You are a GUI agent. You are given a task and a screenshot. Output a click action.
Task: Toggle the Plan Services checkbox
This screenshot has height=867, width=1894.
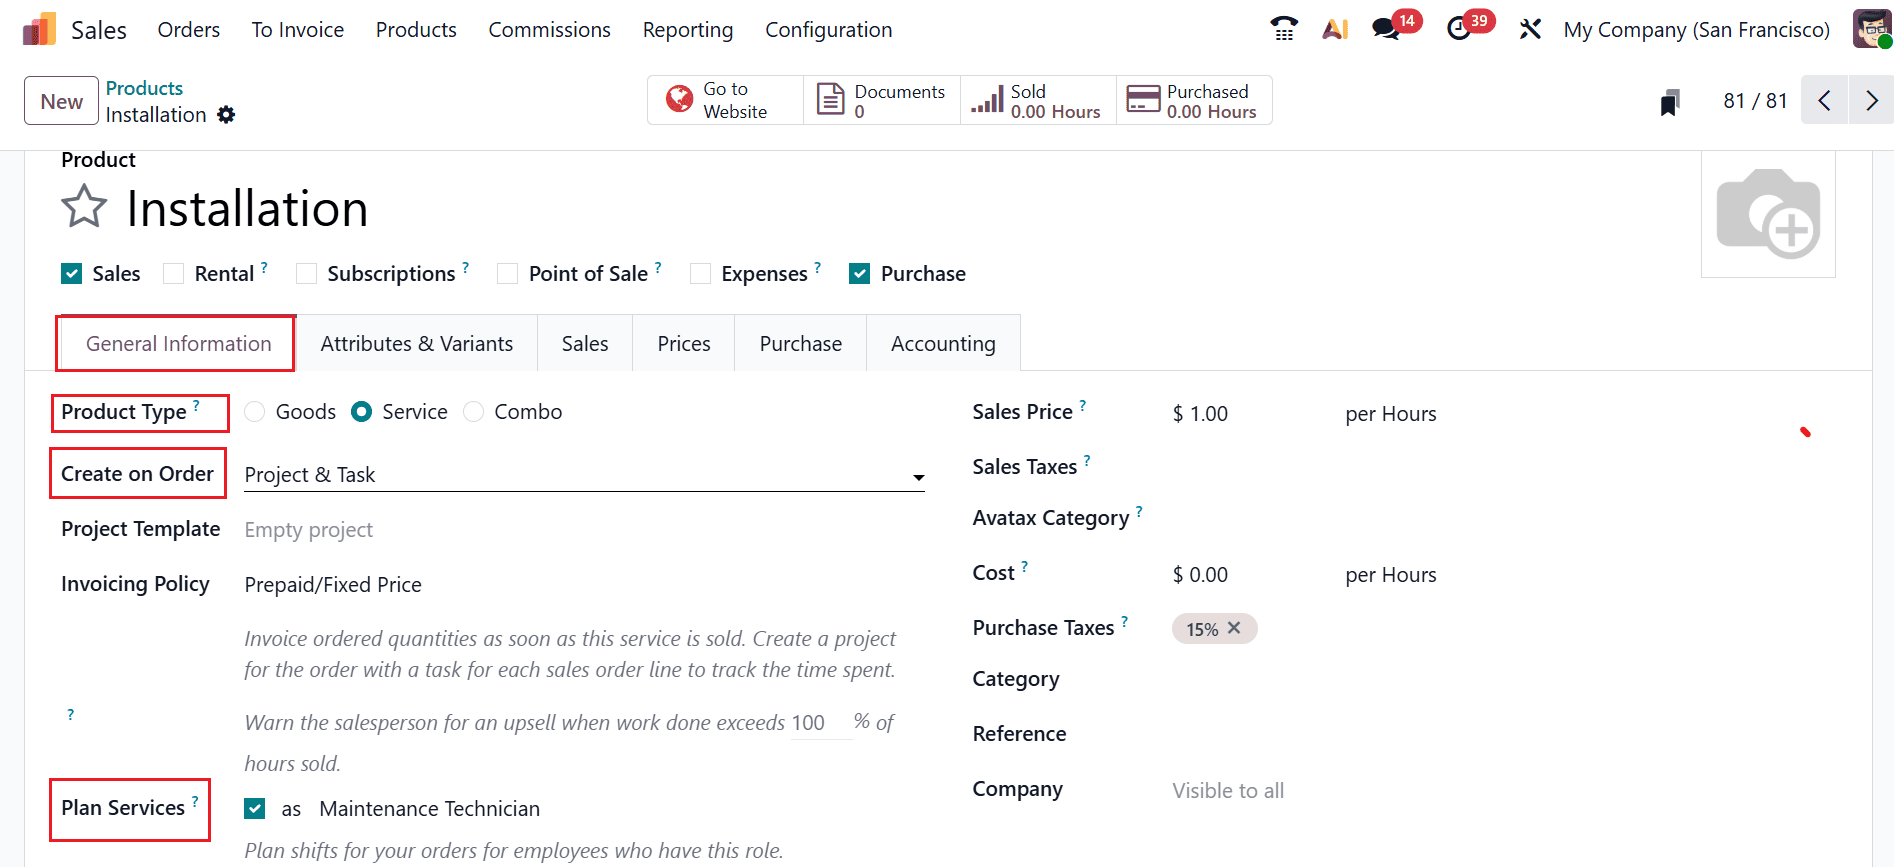(x=255, y=809)
